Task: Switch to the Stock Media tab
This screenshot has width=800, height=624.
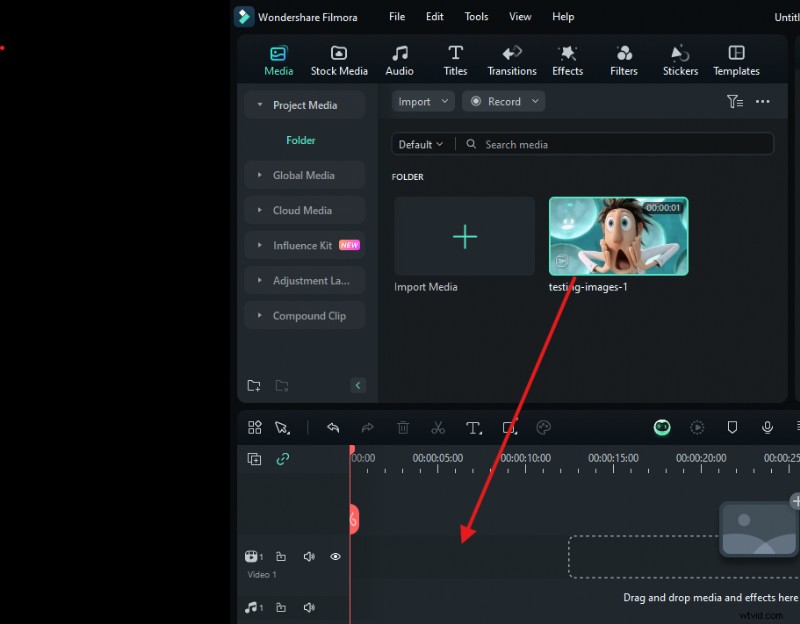Action: click(339, 59)
